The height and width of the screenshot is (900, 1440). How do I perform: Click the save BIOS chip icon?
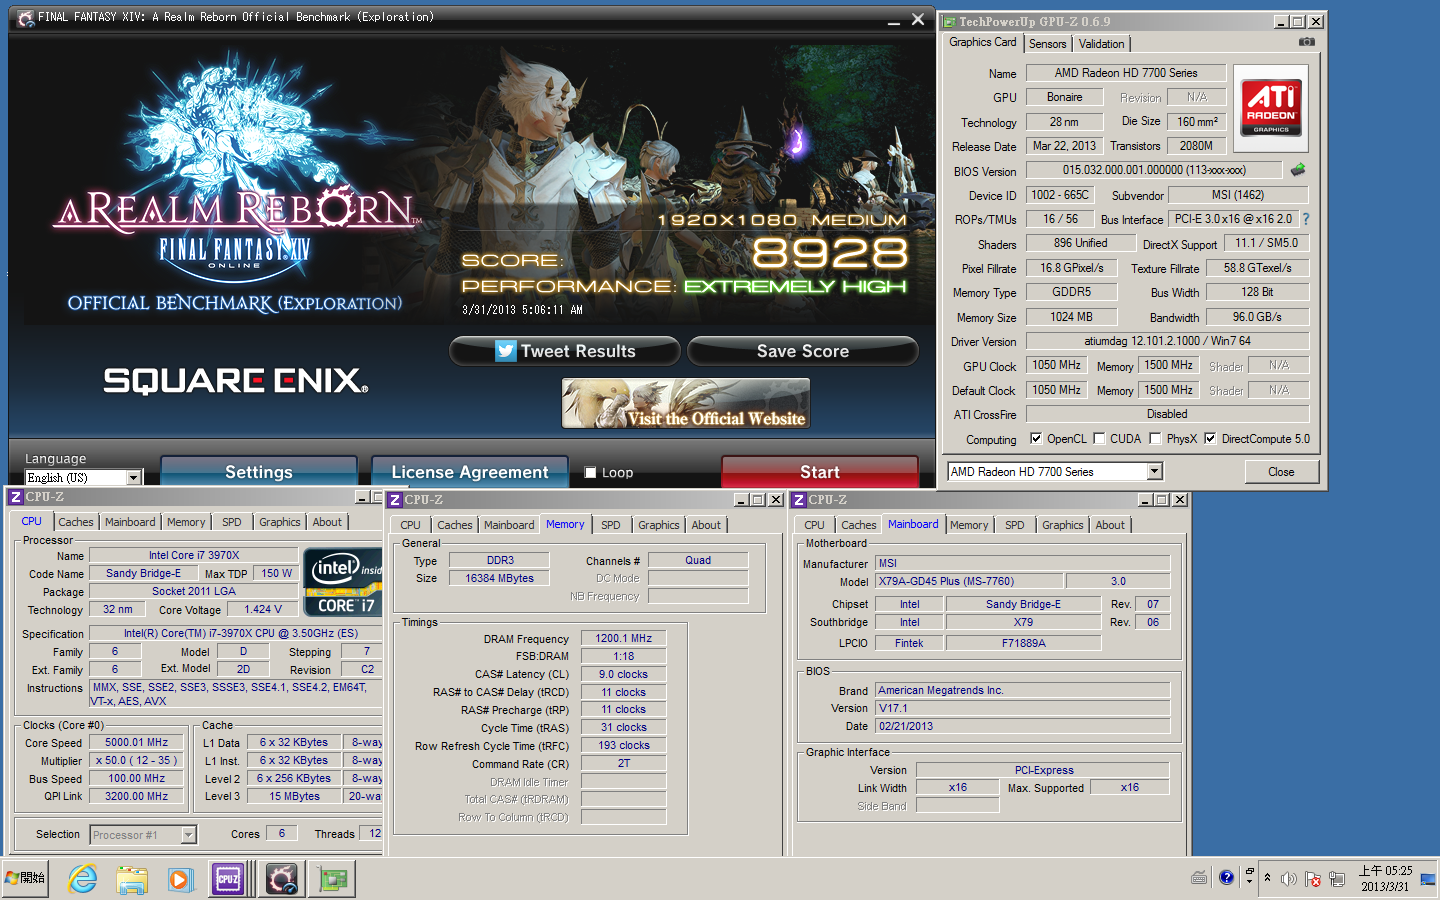click(x=1298, y=169)
